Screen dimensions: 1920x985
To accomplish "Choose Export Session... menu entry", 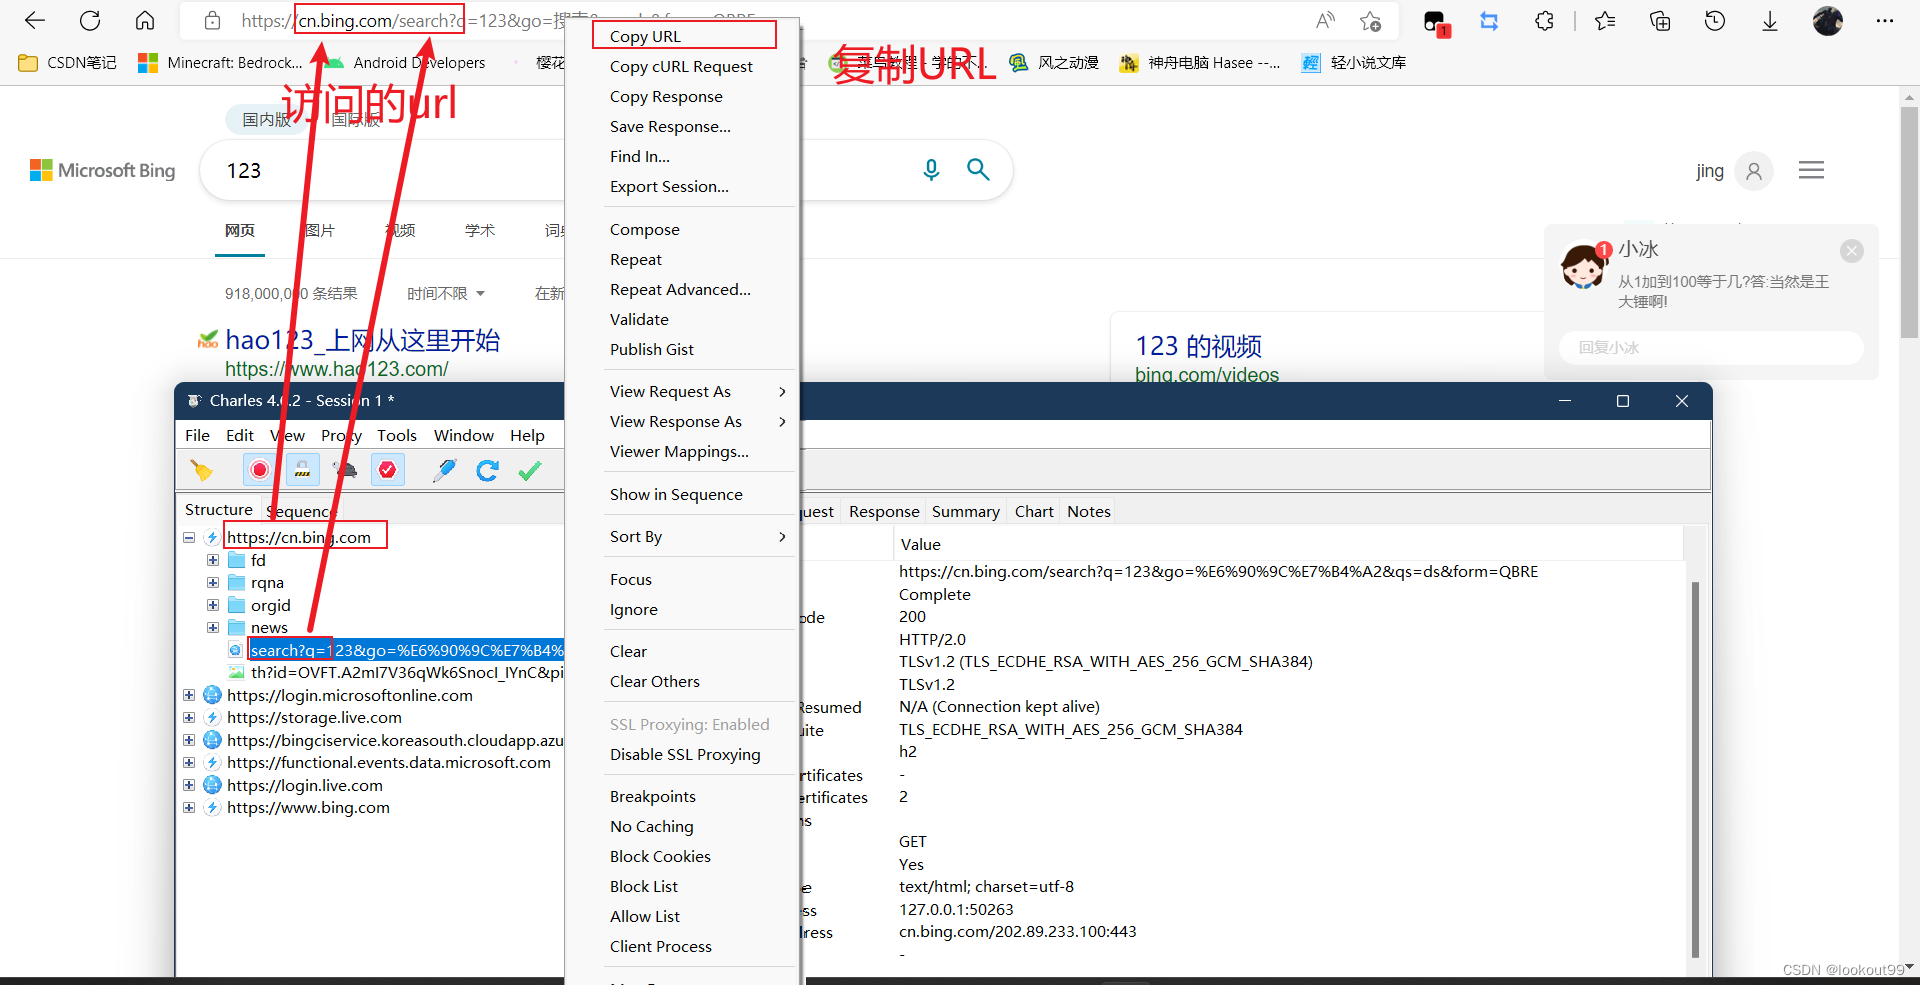I will 699,186.
